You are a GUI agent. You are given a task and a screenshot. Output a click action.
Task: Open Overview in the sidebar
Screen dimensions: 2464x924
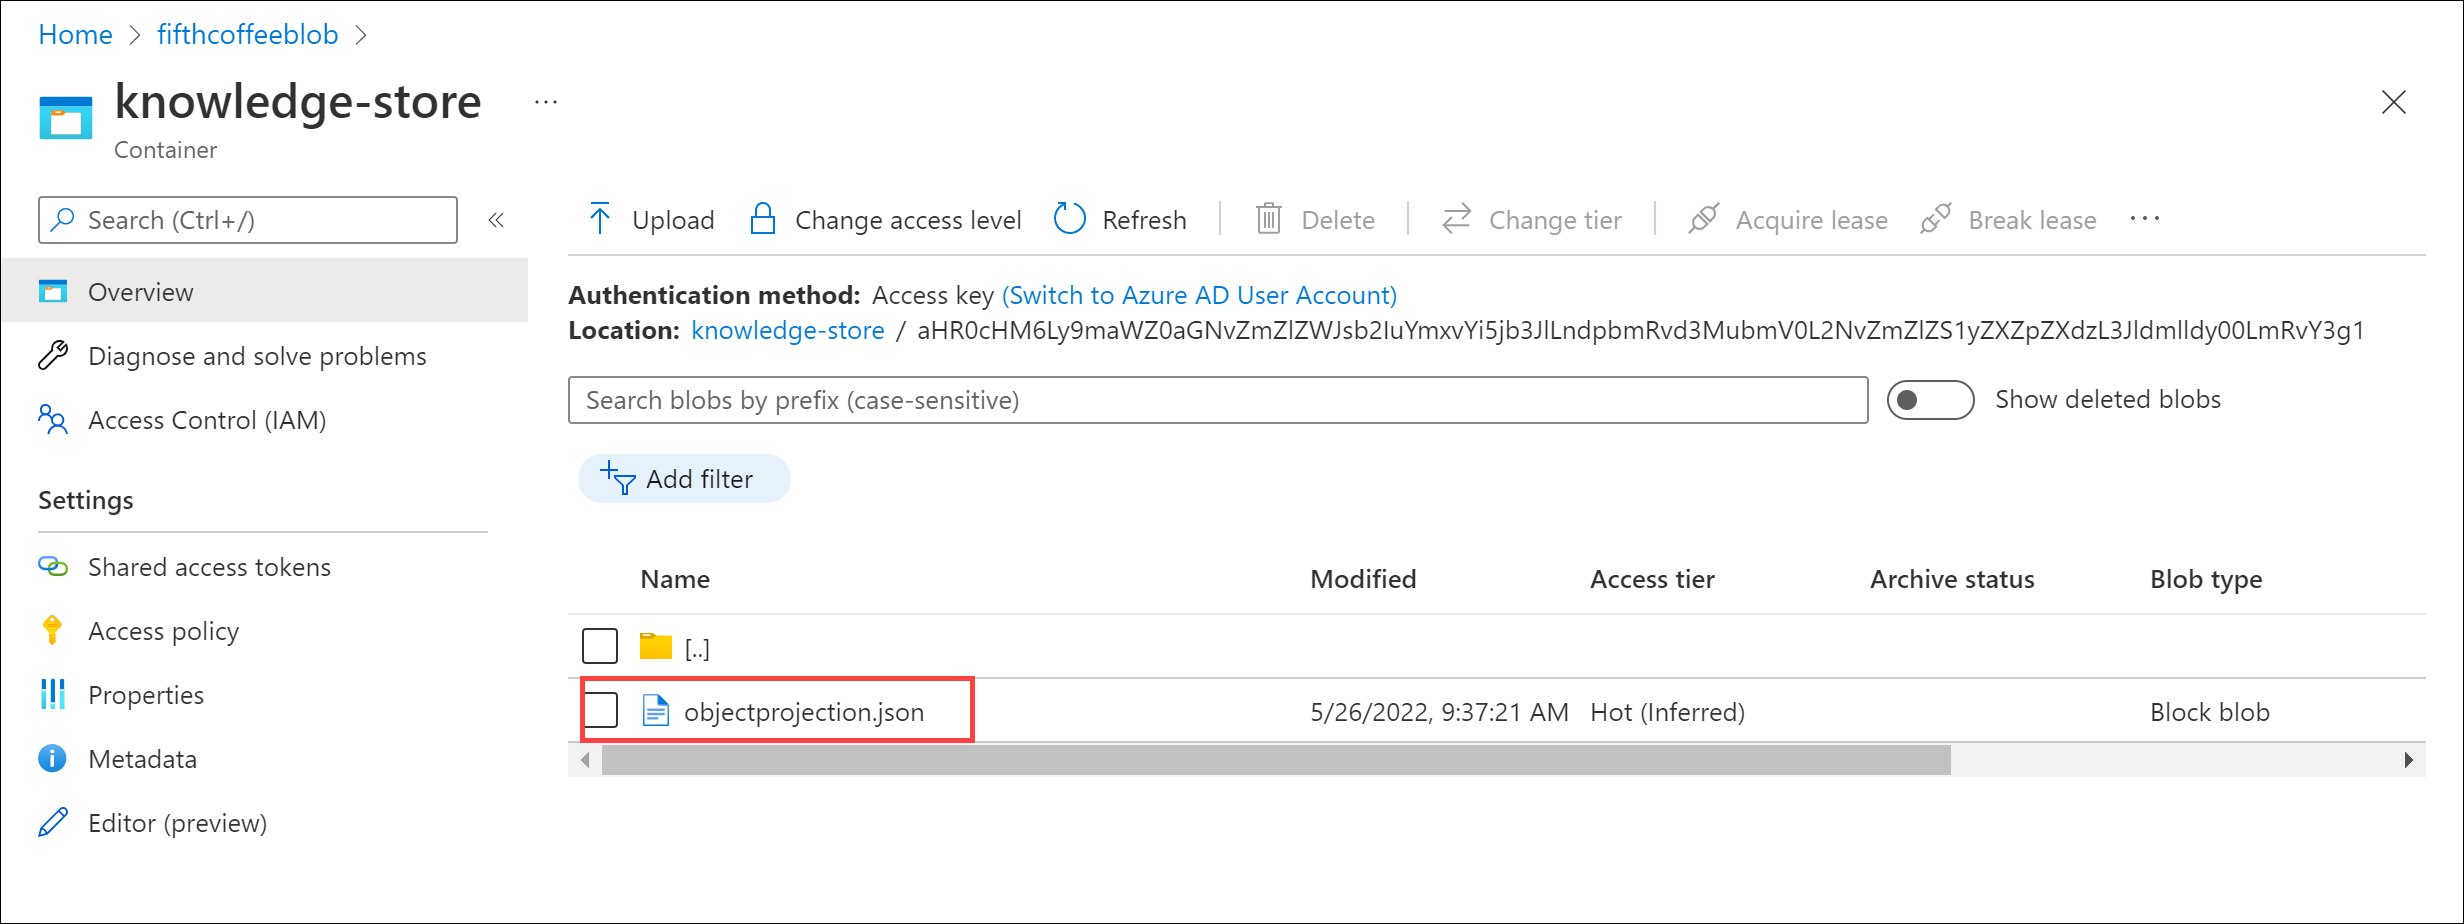(x=264, y=291)
